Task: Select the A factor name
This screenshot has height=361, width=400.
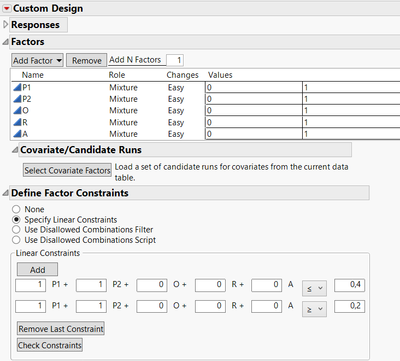Action: [x=25, y=134]
